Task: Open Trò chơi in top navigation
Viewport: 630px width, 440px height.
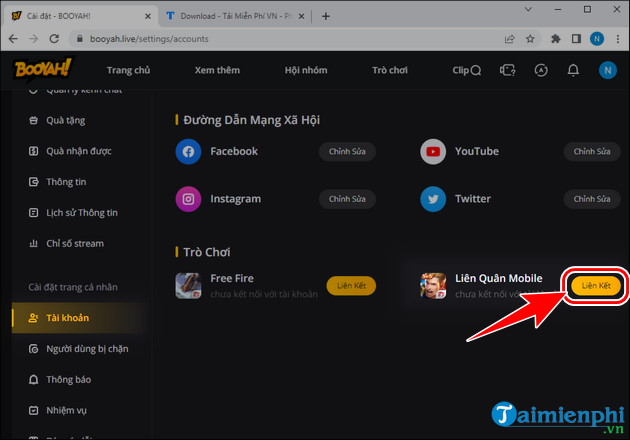Action: 390,70
